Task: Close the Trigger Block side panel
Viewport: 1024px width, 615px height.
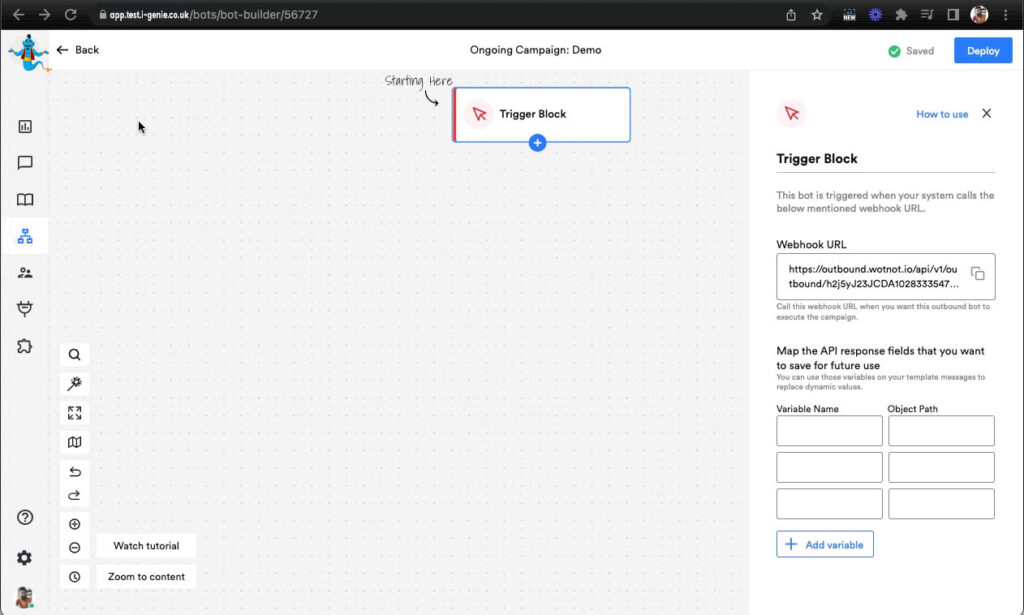Action: (986, 114)
